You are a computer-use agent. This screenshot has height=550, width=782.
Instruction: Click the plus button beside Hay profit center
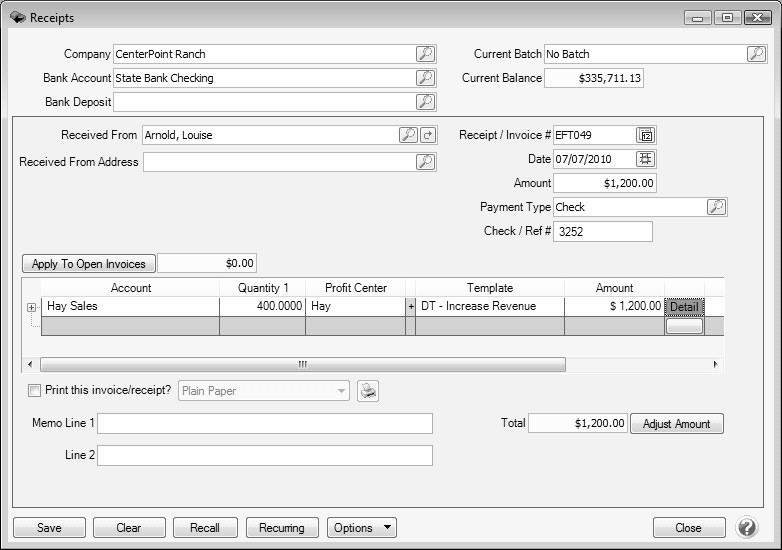410,307
